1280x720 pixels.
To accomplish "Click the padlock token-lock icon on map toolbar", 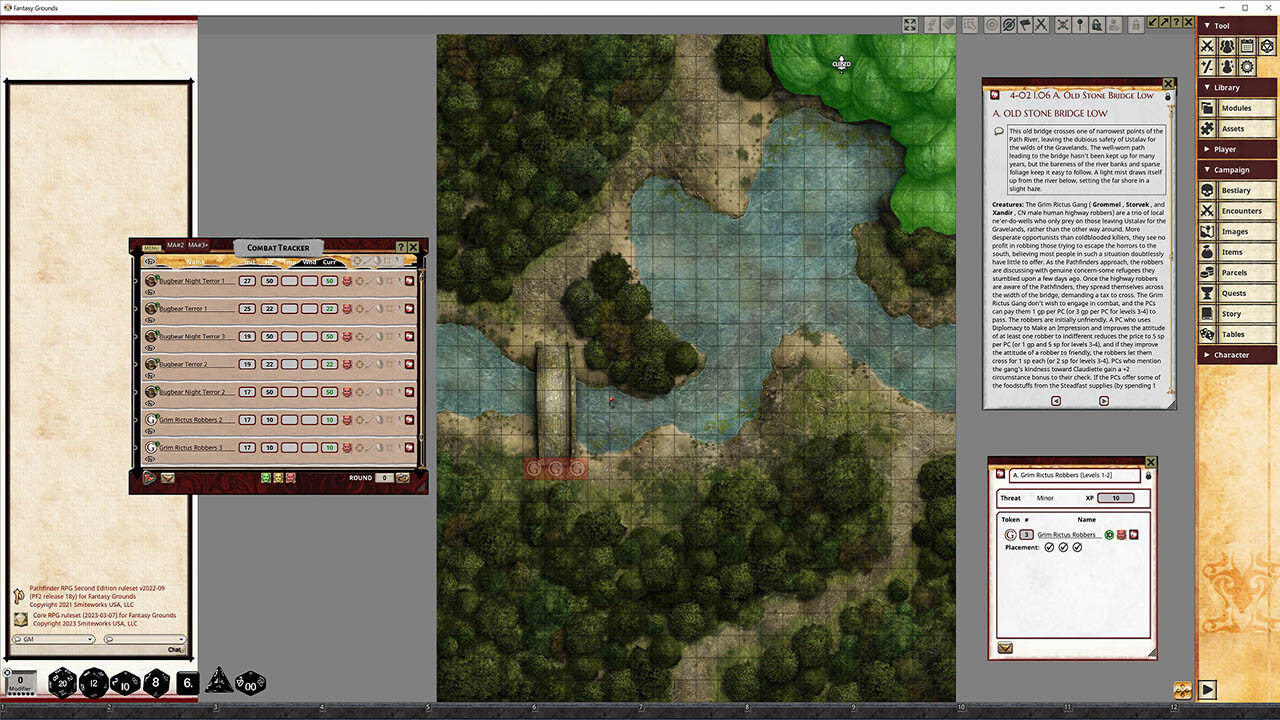I will pyautogui.click(x=1096, y=25).
